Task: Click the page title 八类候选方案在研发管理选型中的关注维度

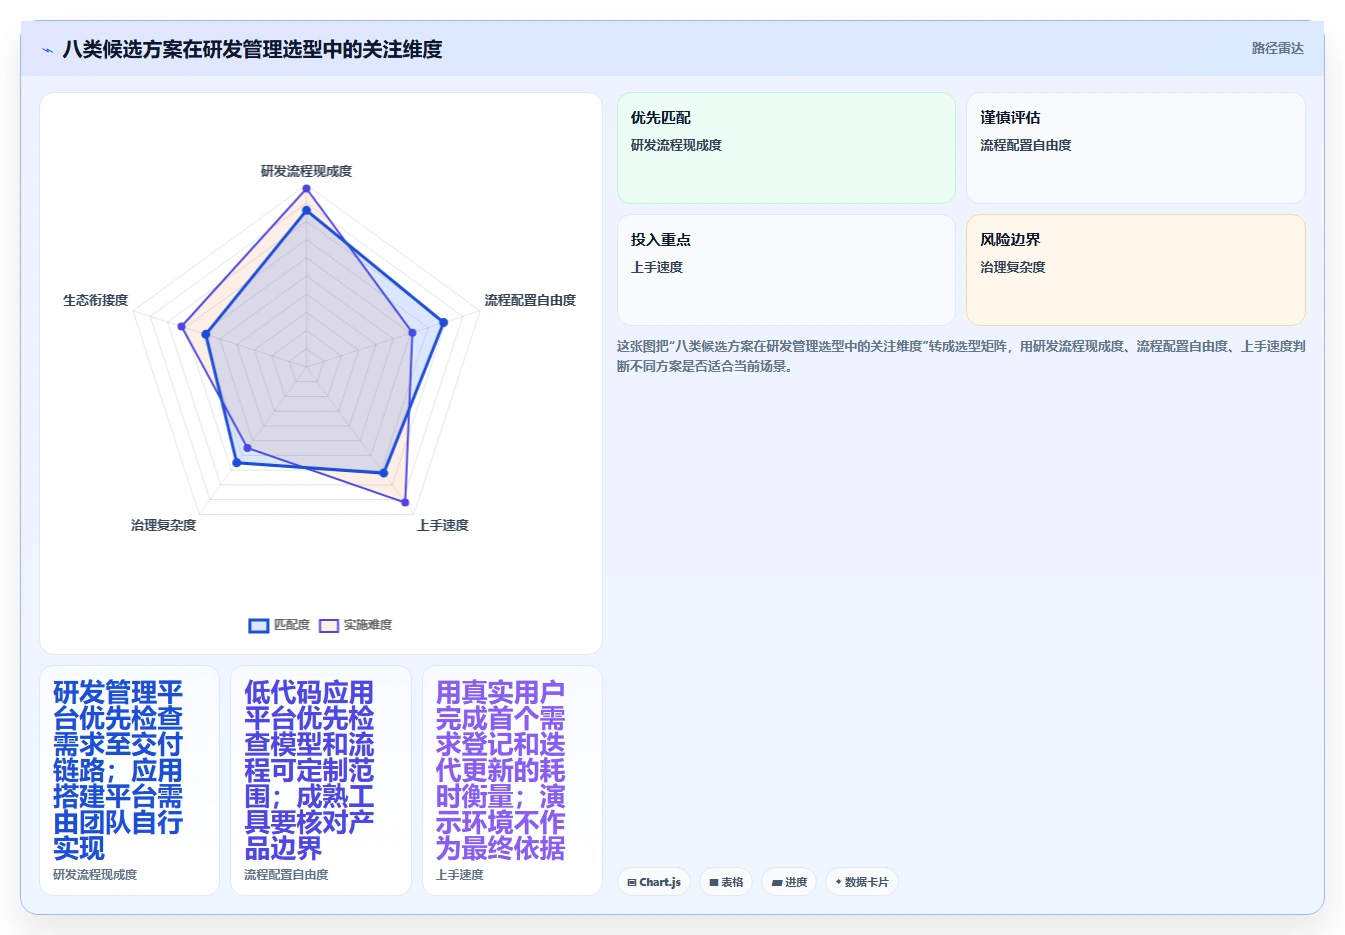Action: [x=252, y=49]
